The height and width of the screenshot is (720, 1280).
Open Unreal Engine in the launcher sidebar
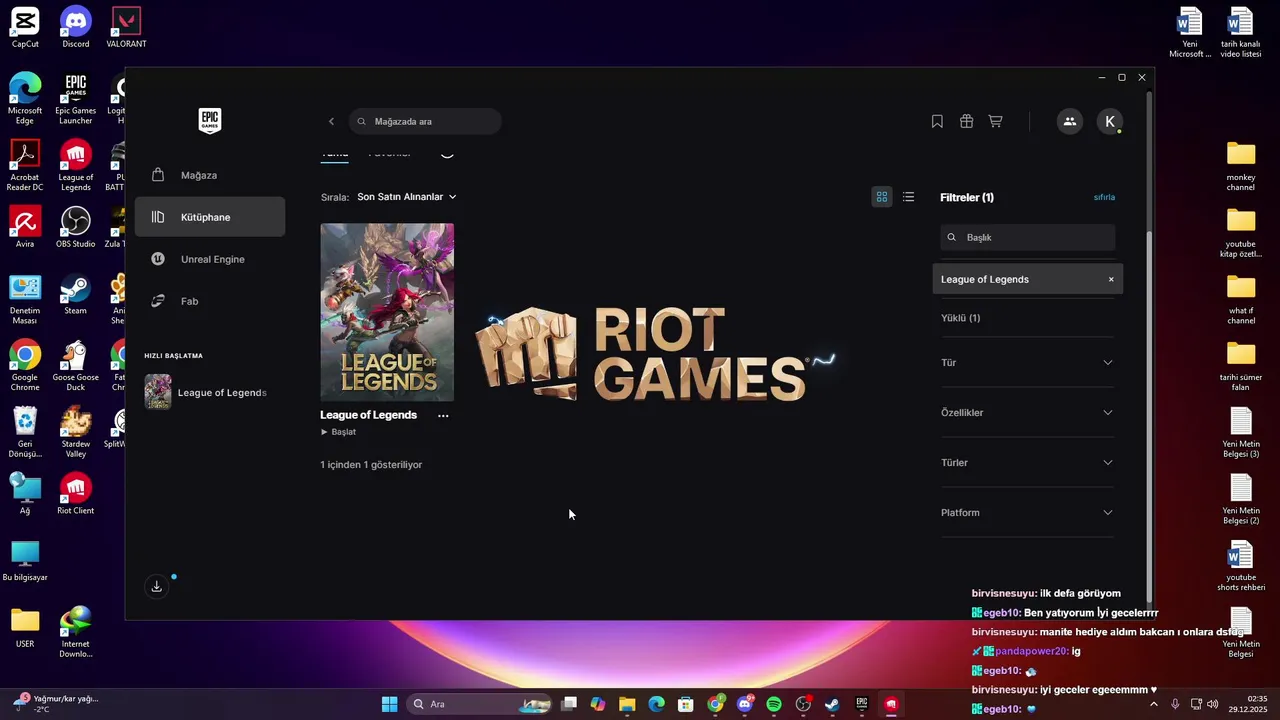[x=210, y=259]
